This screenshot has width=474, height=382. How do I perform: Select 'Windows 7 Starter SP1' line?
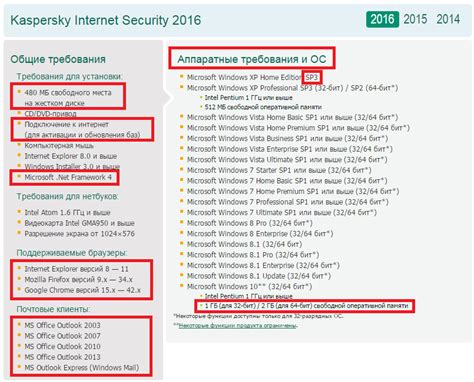279,170
